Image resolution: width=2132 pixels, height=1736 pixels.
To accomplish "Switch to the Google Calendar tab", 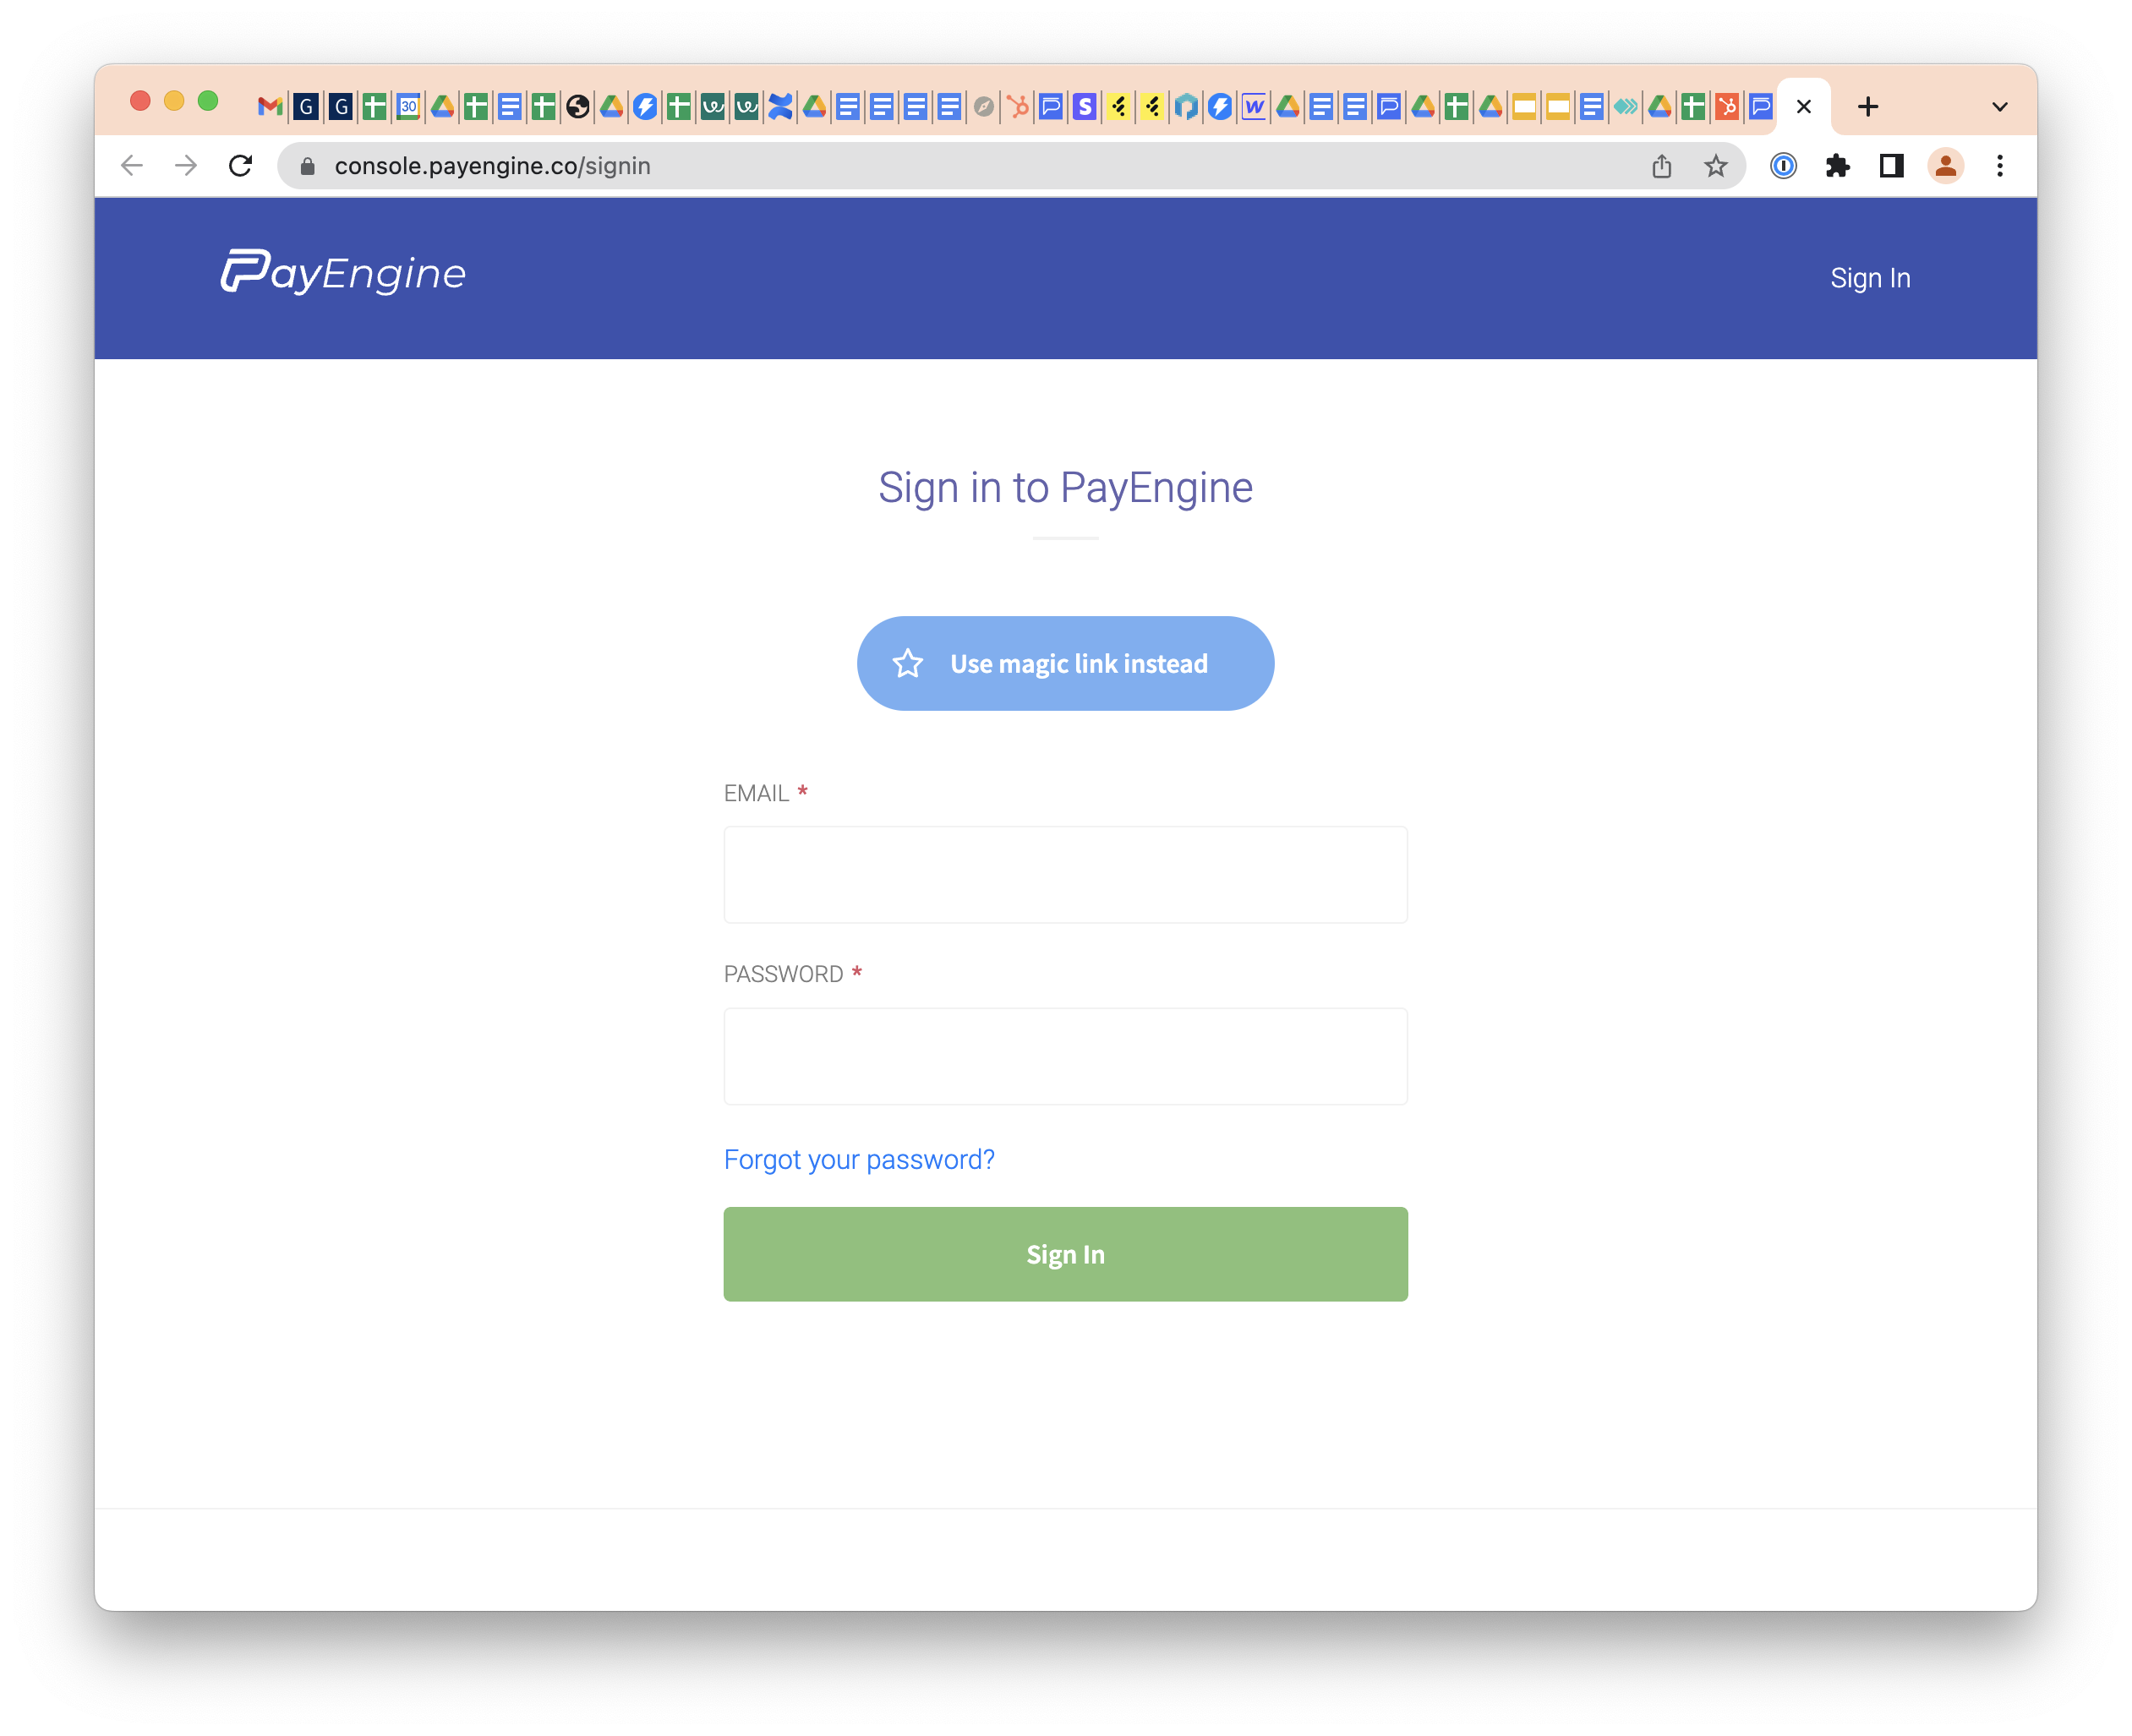I will point(408,106).
